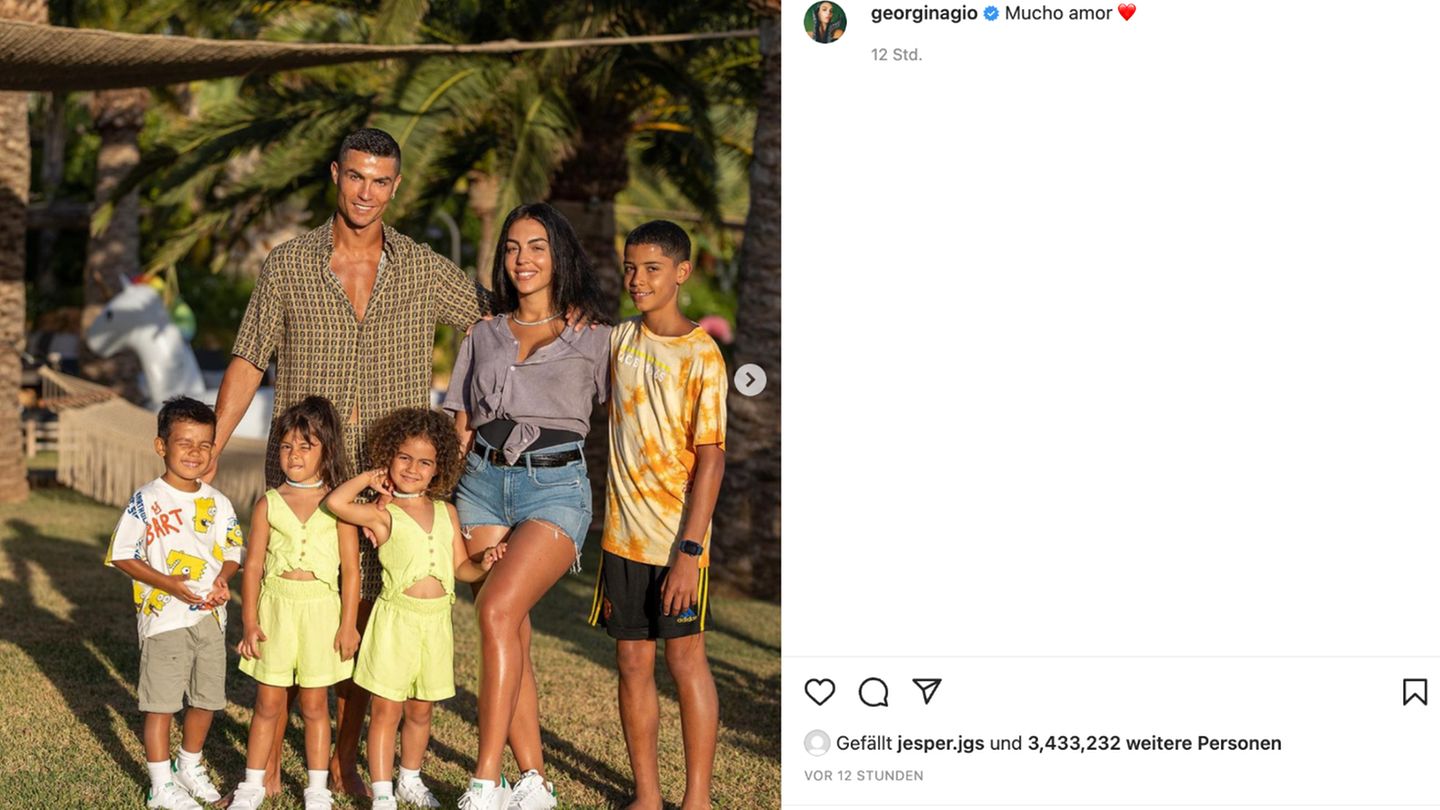Open the georginagio username link

(924, 13)
